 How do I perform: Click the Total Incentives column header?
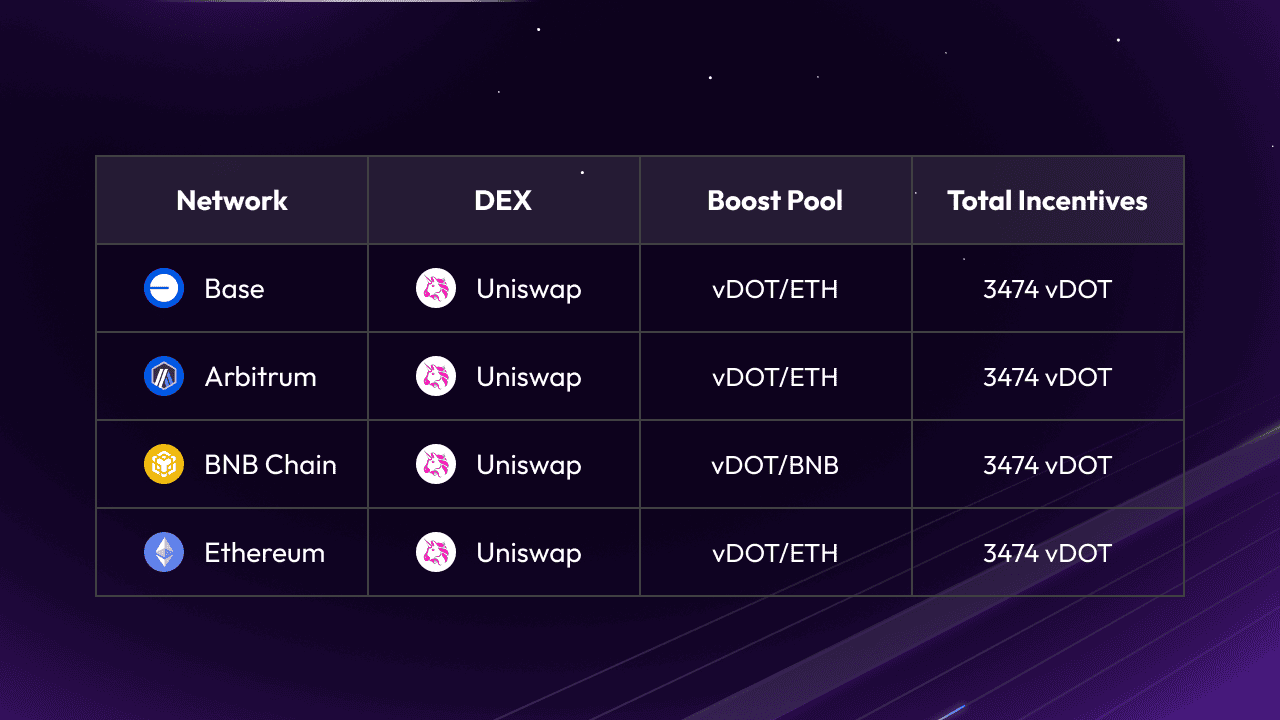pos(1047,201)
